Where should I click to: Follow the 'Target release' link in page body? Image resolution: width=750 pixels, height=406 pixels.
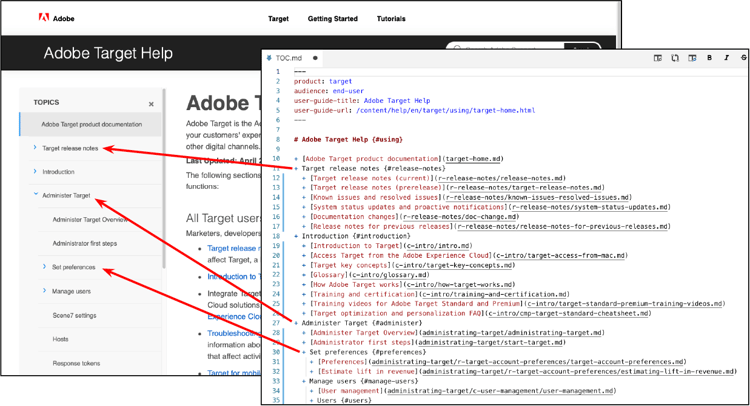click(234, 248)
